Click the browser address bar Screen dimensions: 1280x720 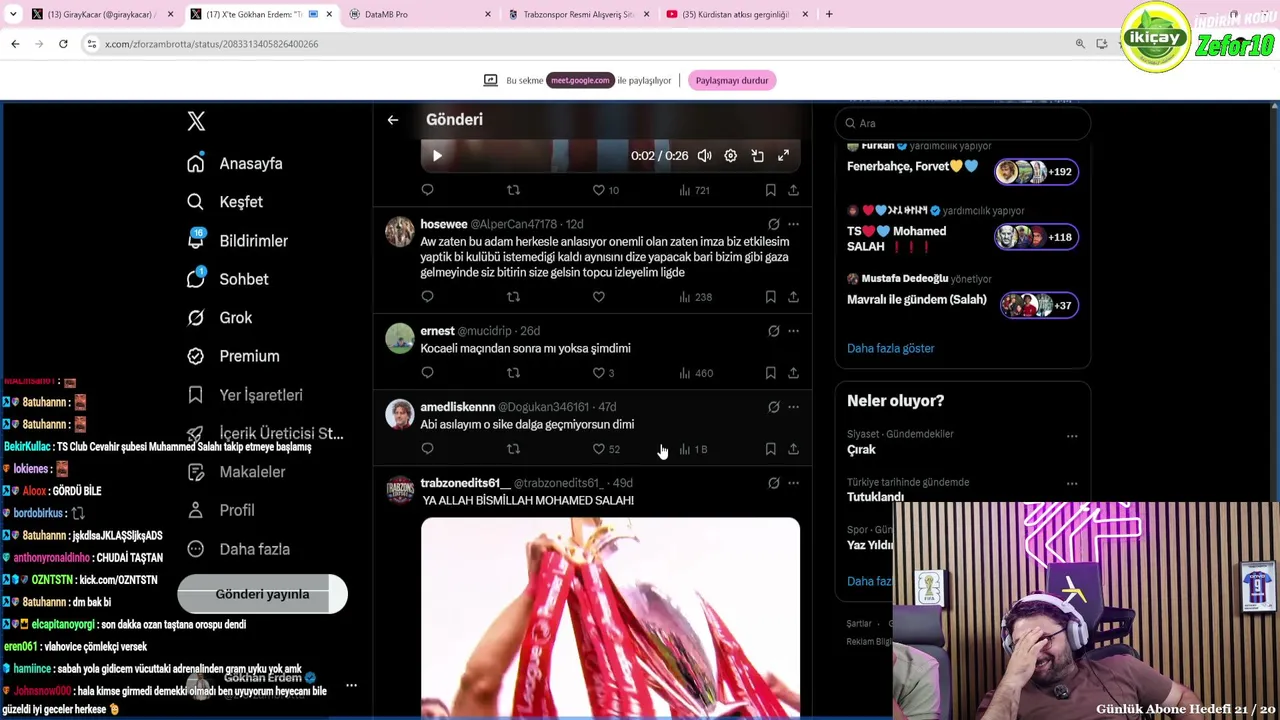[580, 44]
